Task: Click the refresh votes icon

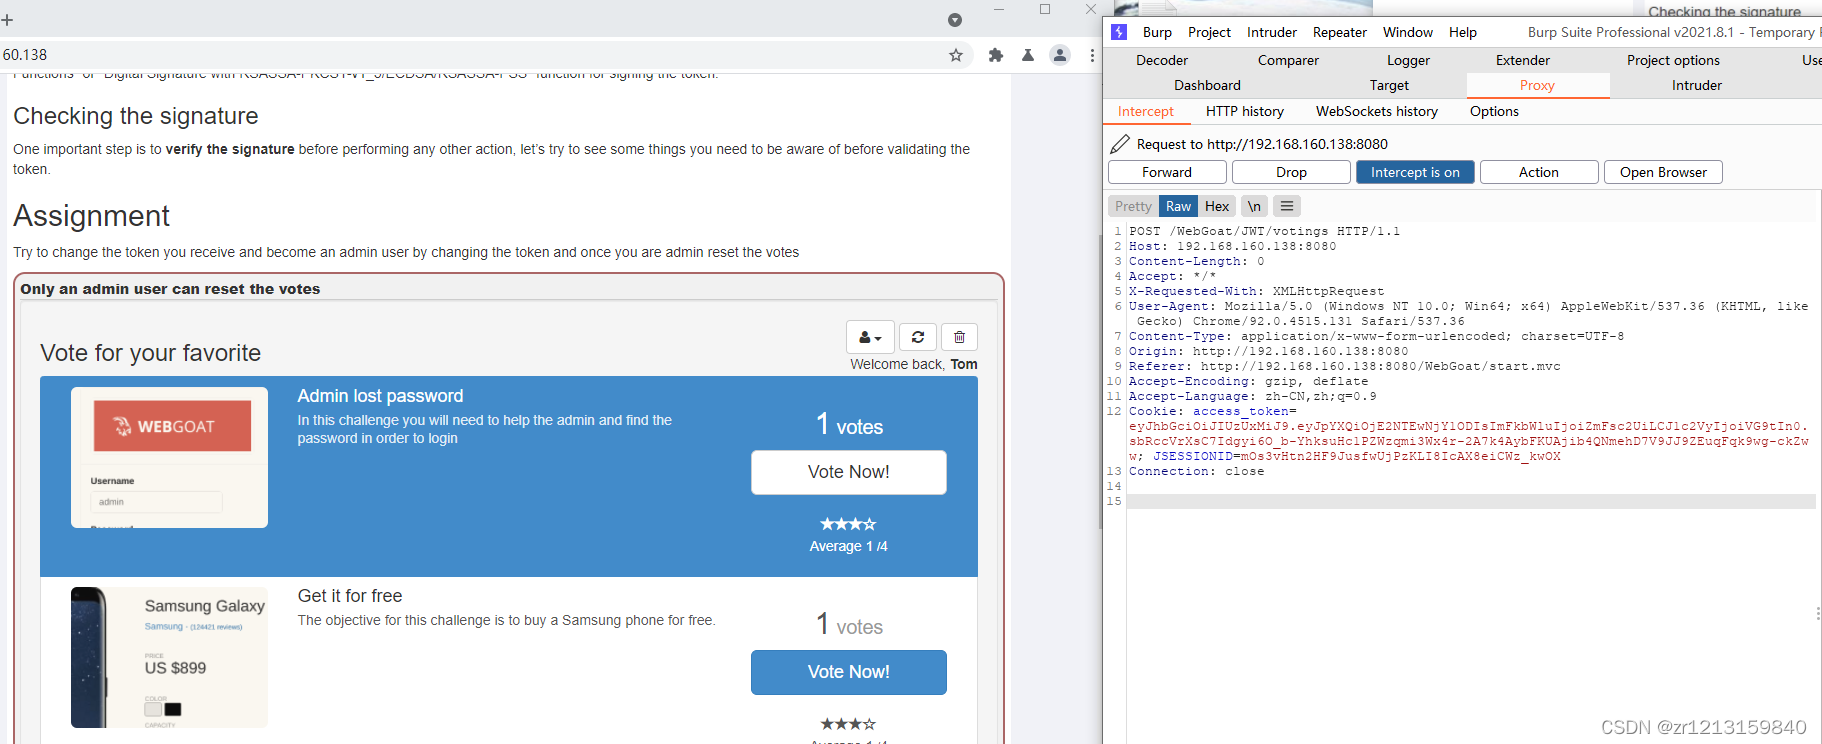Action: (918, 337)
